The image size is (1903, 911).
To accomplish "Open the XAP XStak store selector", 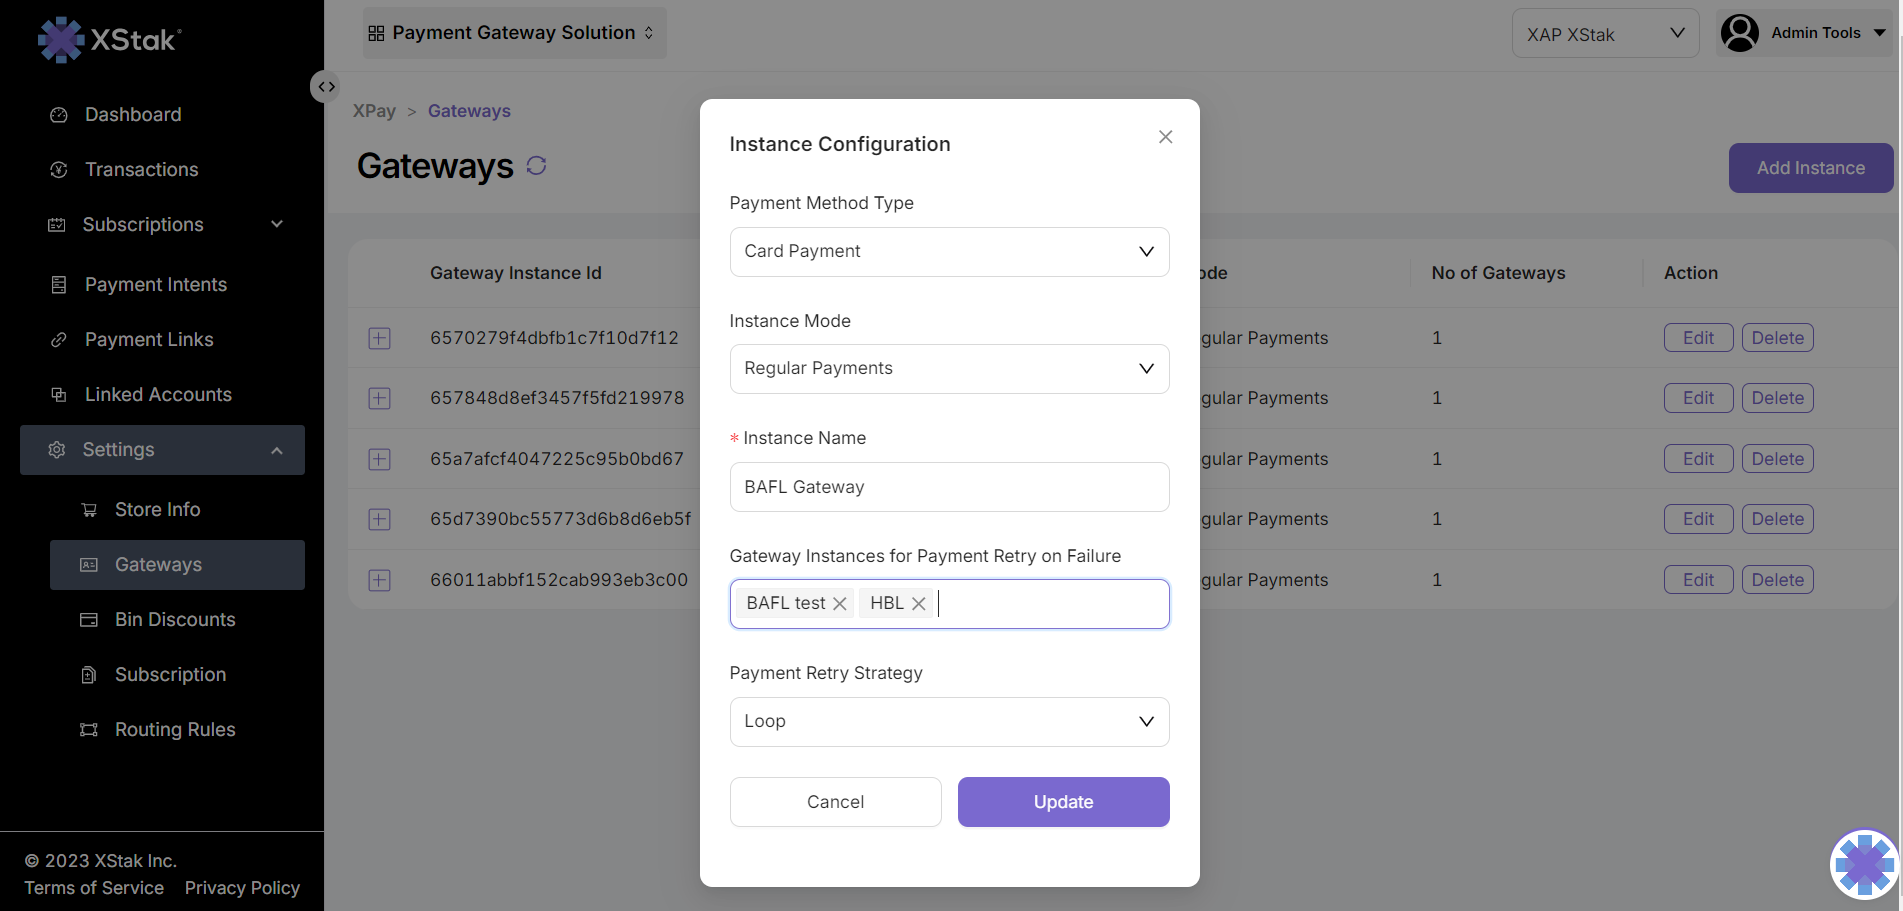I will coord(1604,34).
